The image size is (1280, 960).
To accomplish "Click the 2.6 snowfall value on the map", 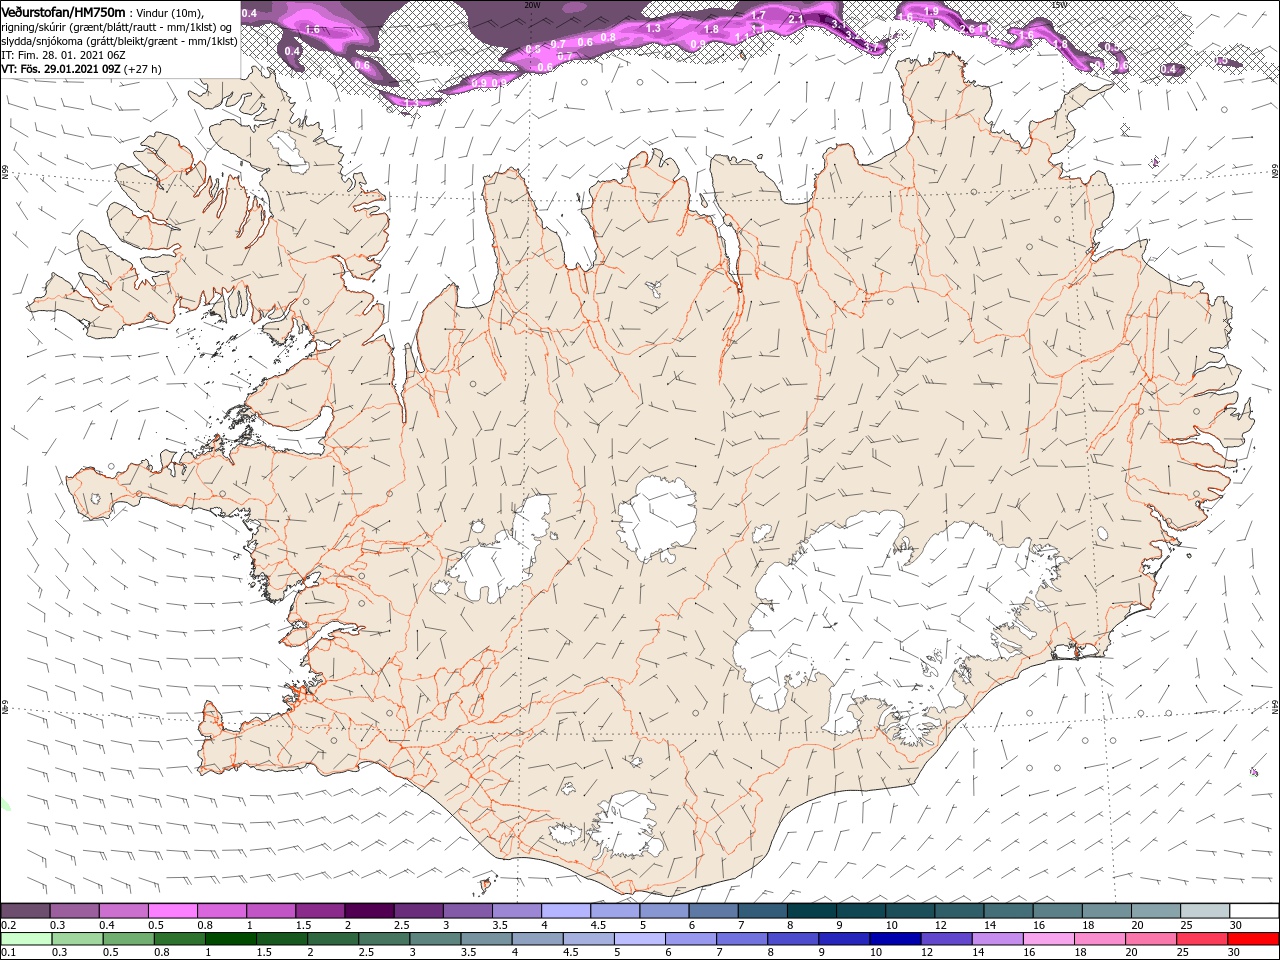I will pyautogui.click(x=966, y=29).
